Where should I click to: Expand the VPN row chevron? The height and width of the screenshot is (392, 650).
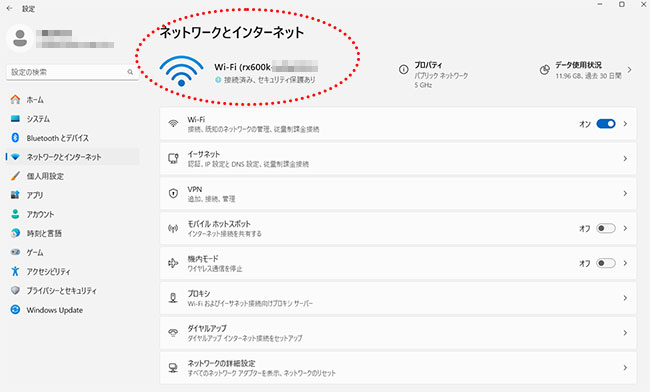click(625, 193)
